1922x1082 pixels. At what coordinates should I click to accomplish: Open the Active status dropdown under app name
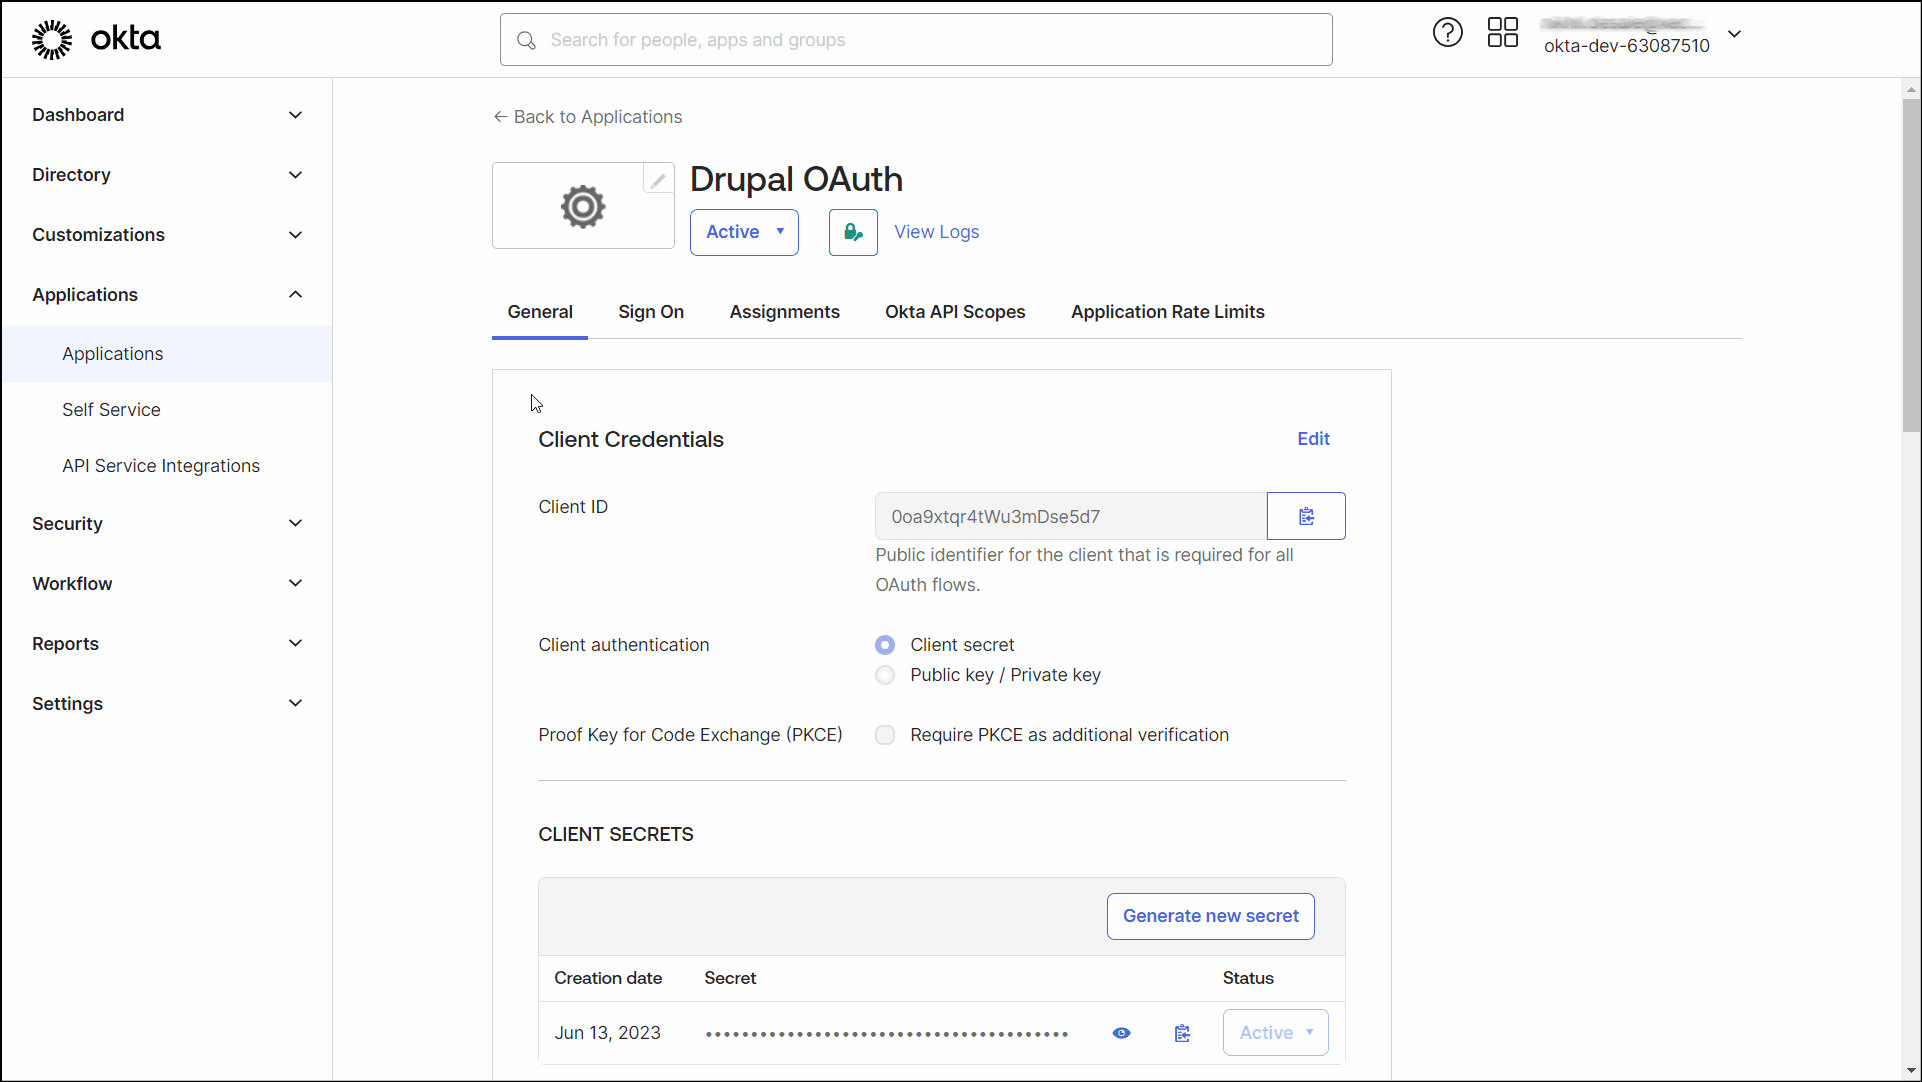(x=744, y=232)
